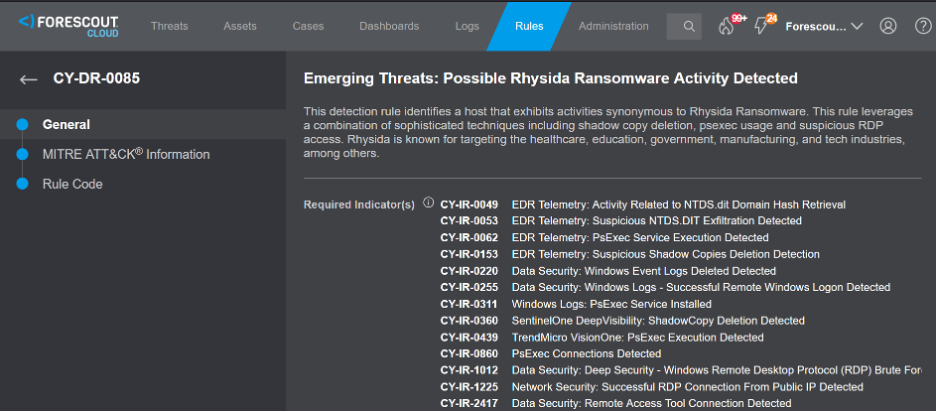Screen dimensions: 936x412
Task: Click info icon beside Required Indicator(s)
Action: (x=428, y=203)
